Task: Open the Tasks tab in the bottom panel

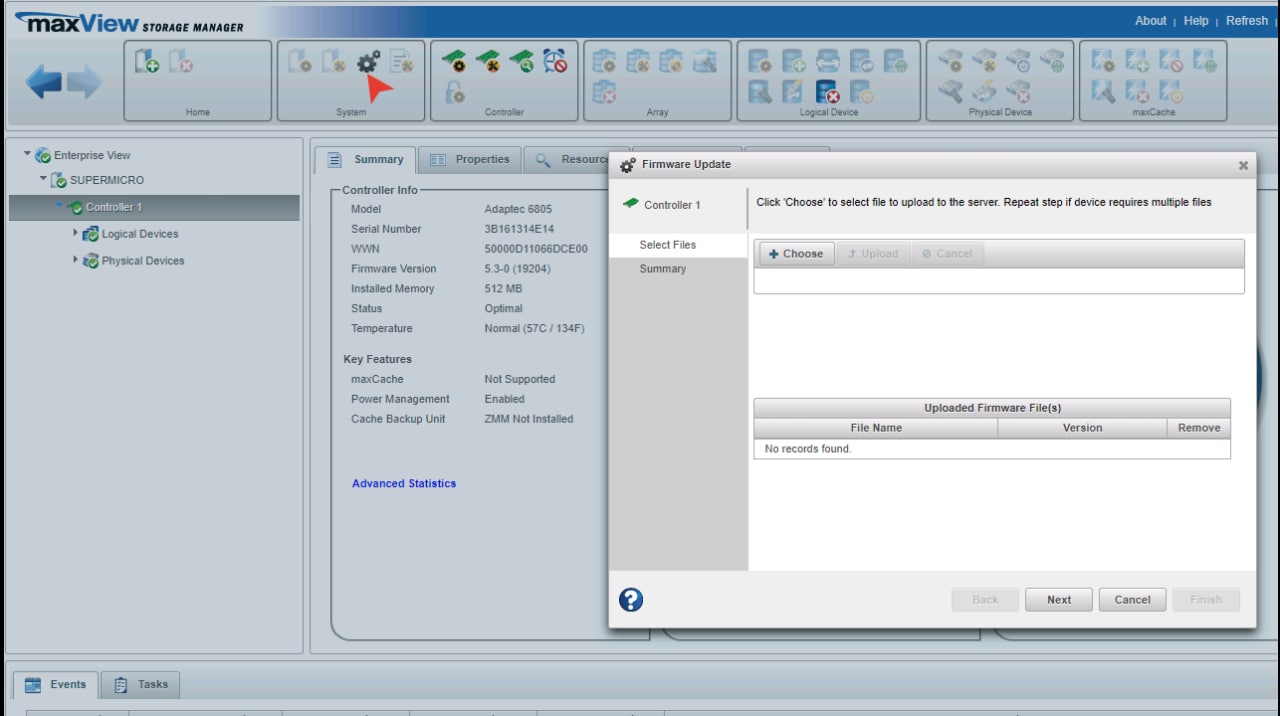Action: (x=140, y=685)
